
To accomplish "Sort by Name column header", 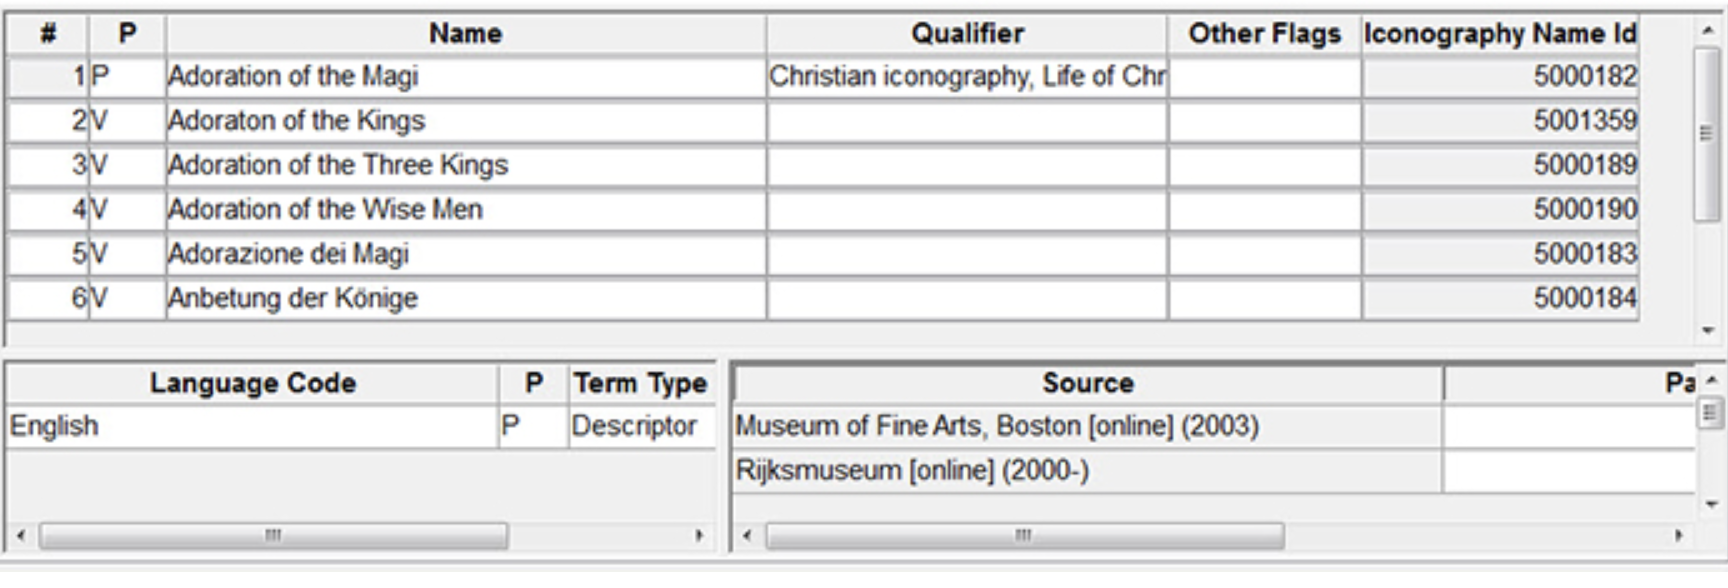I will click(x=465, y=34).
